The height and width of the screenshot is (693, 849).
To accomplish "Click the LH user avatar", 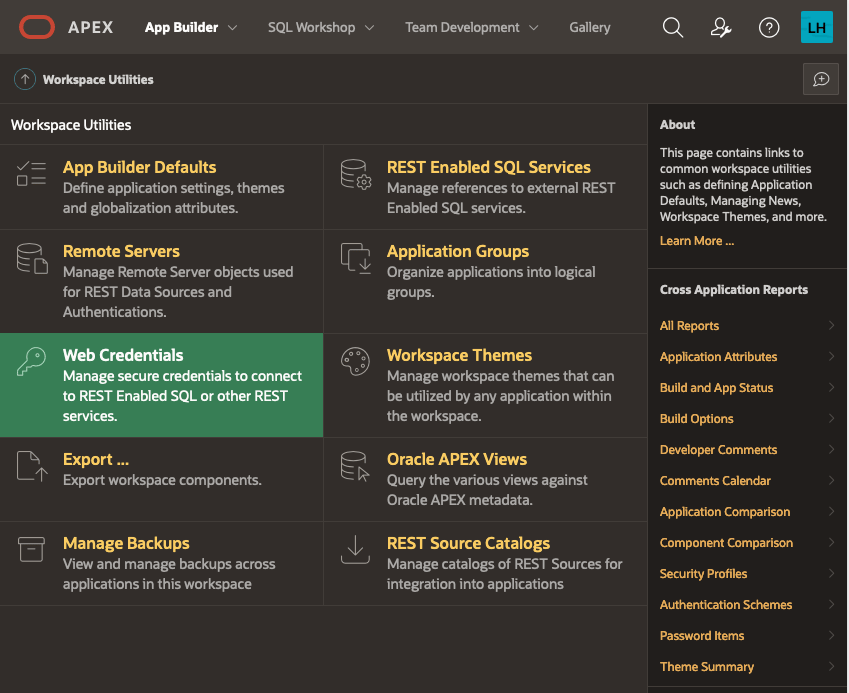I will pyautogui.click(x=819, y=27).
